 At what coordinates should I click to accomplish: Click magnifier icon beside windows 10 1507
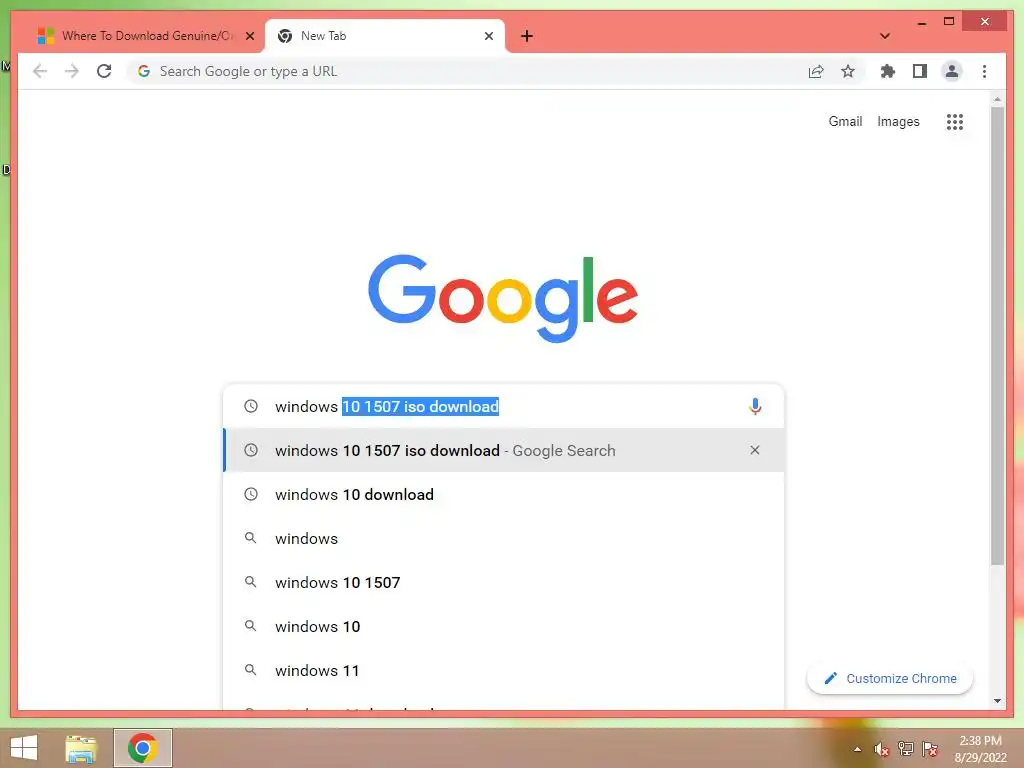click(x=251, y=581)
